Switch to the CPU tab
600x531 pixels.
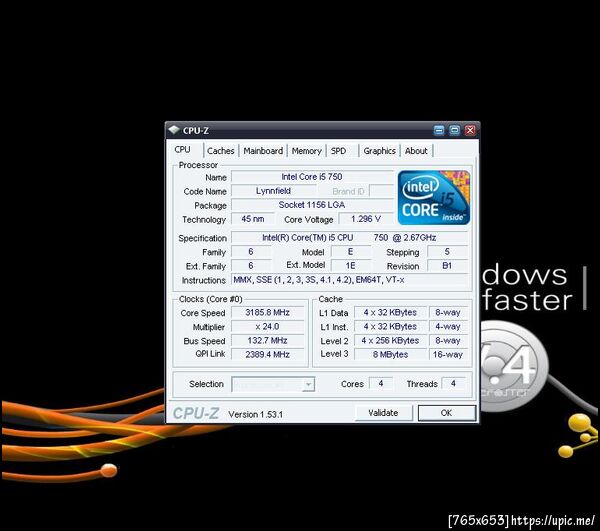[x=183, y=150]
